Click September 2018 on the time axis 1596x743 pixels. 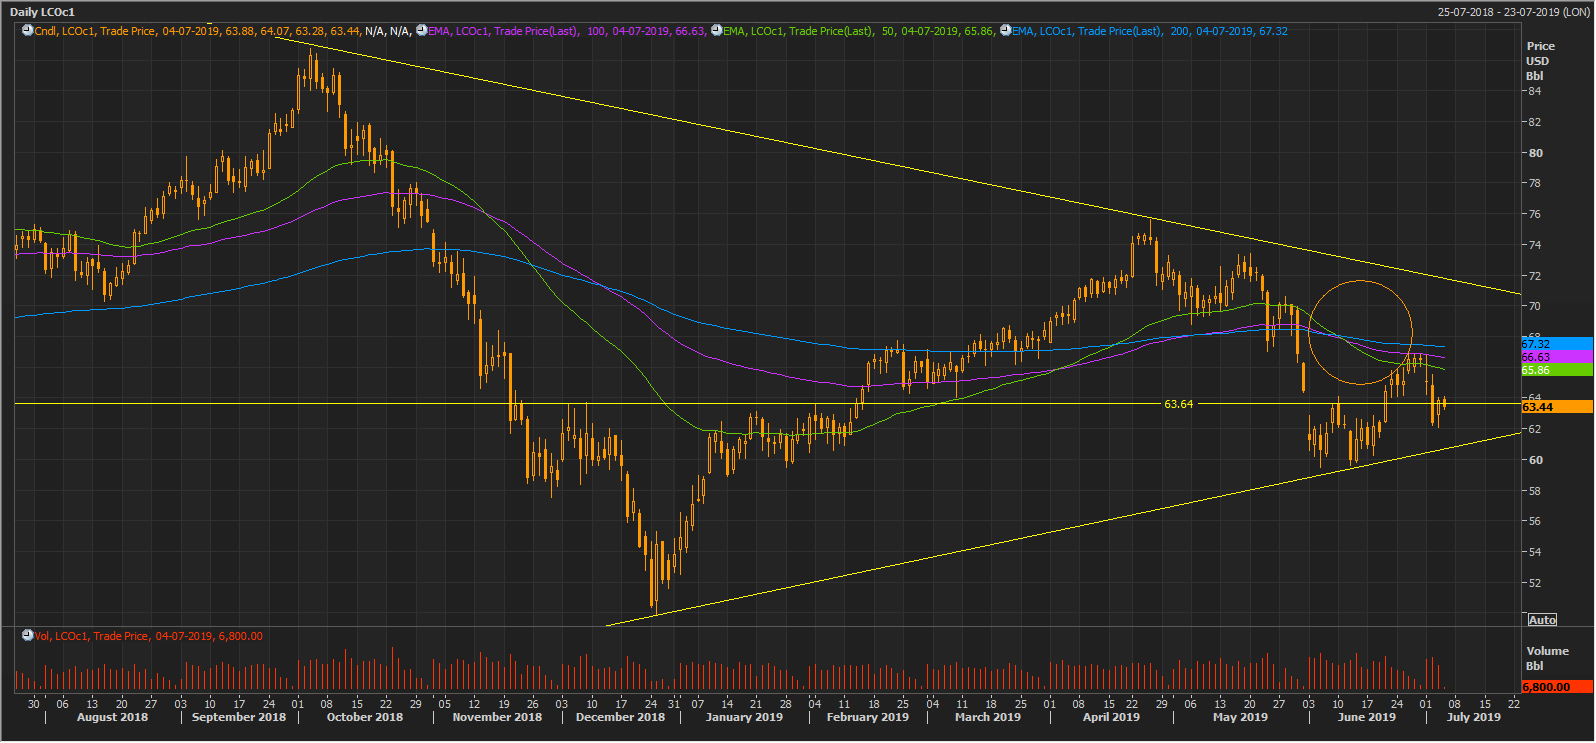(238, 717)
